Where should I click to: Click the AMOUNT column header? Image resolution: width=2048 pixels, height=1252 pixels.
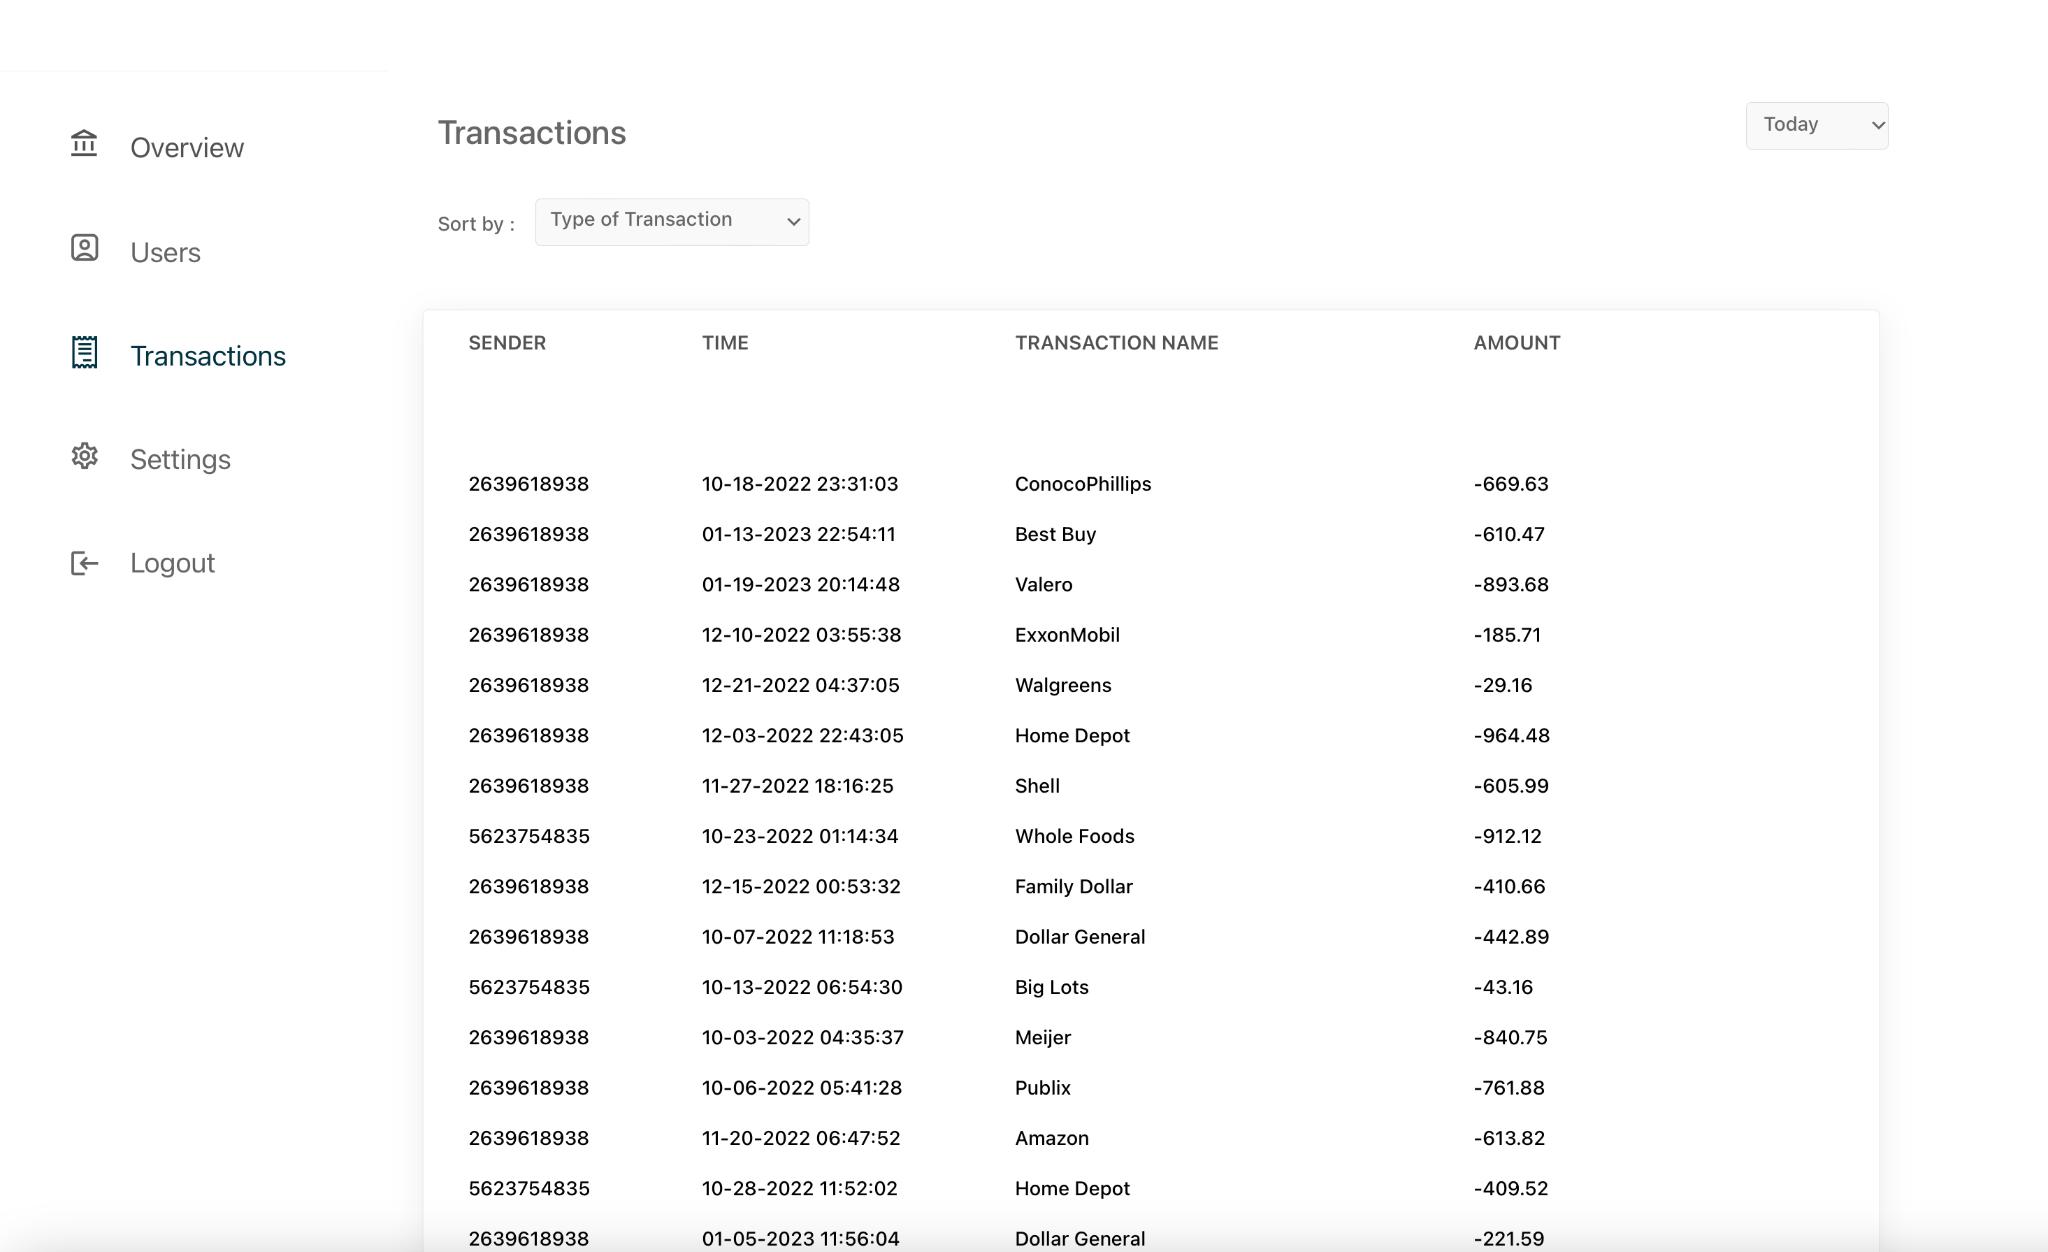[x=1516, y=343]
